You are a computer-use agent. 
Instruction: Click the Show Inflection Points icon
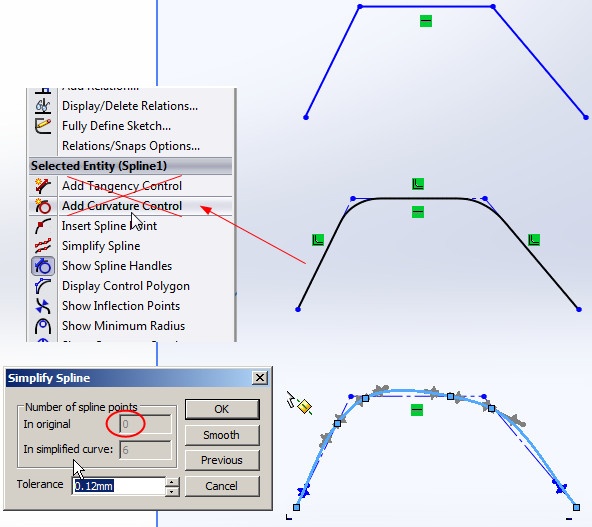point(43,306)
